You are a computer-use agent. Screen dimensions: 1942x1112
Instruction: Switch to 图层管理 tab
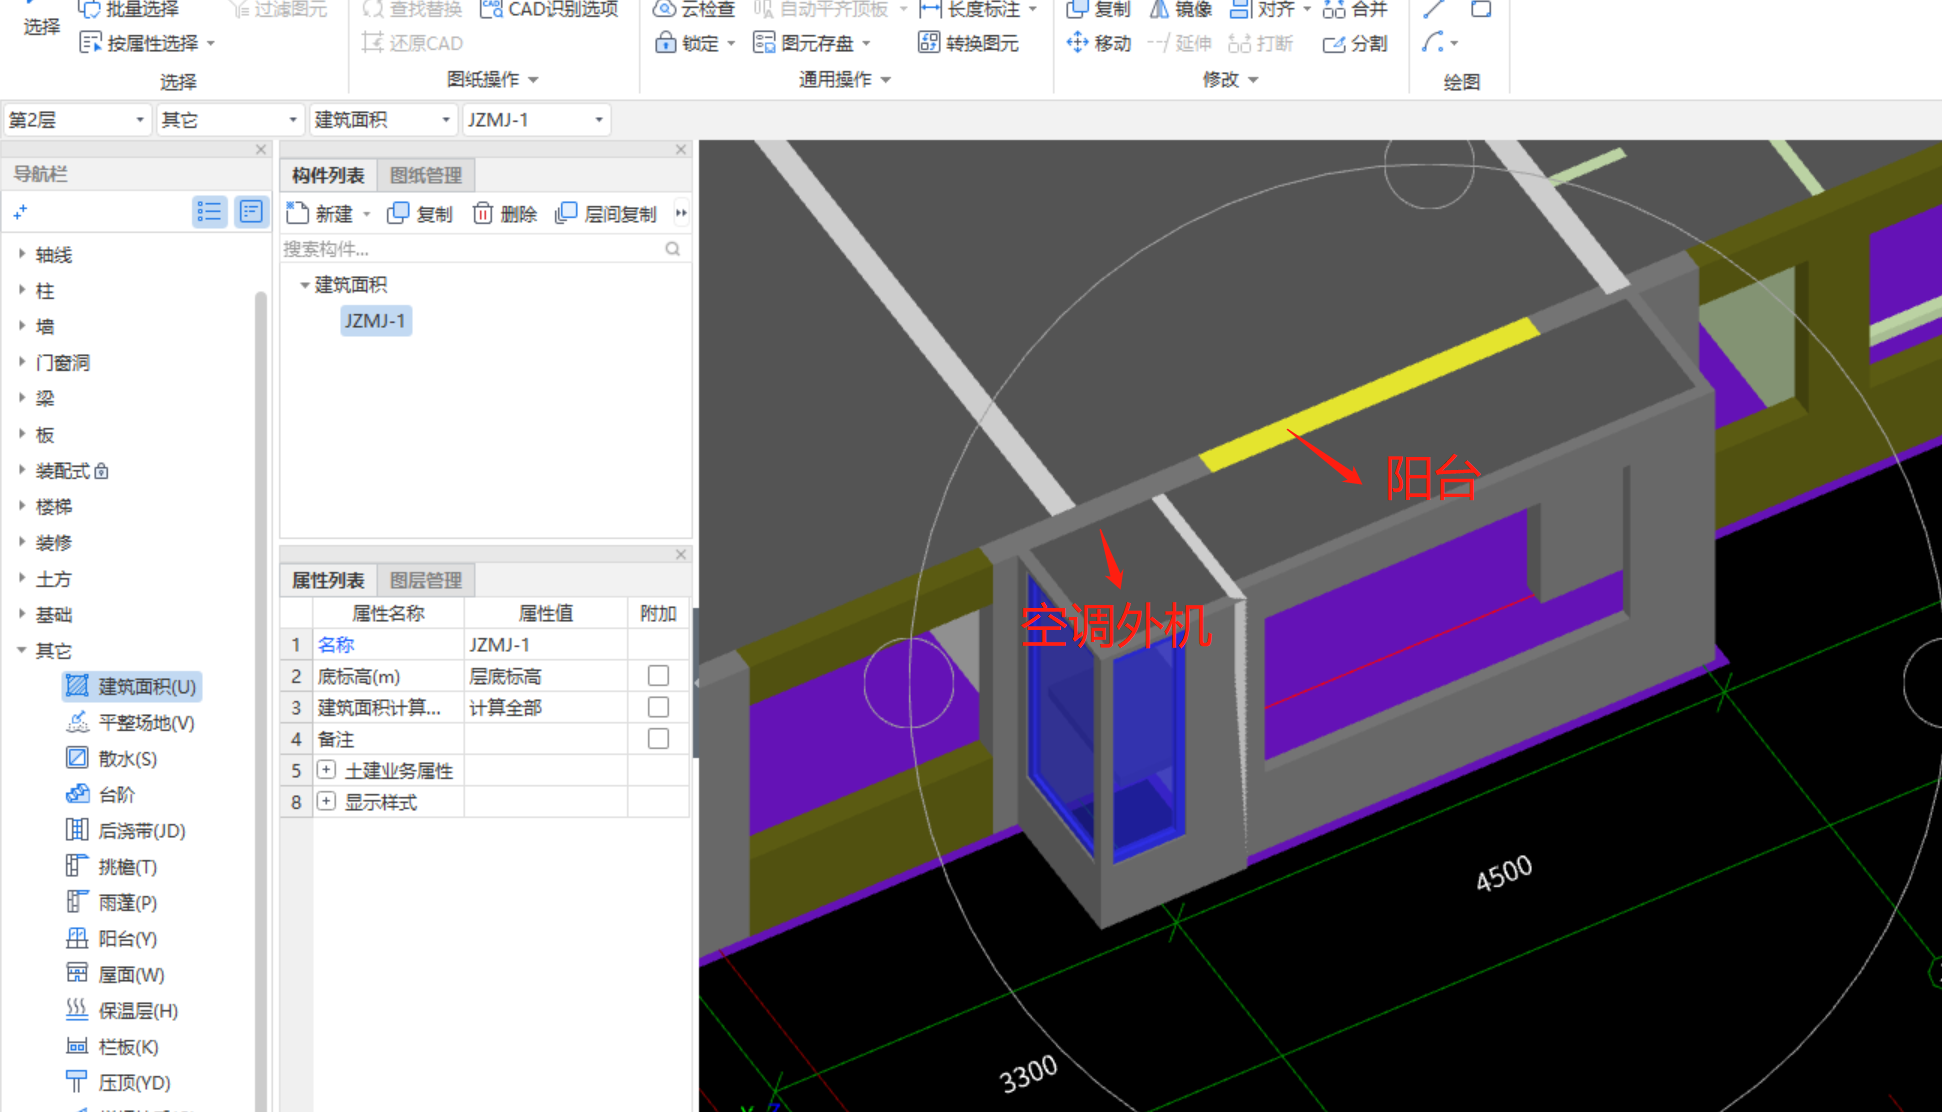tap(426, 580)
